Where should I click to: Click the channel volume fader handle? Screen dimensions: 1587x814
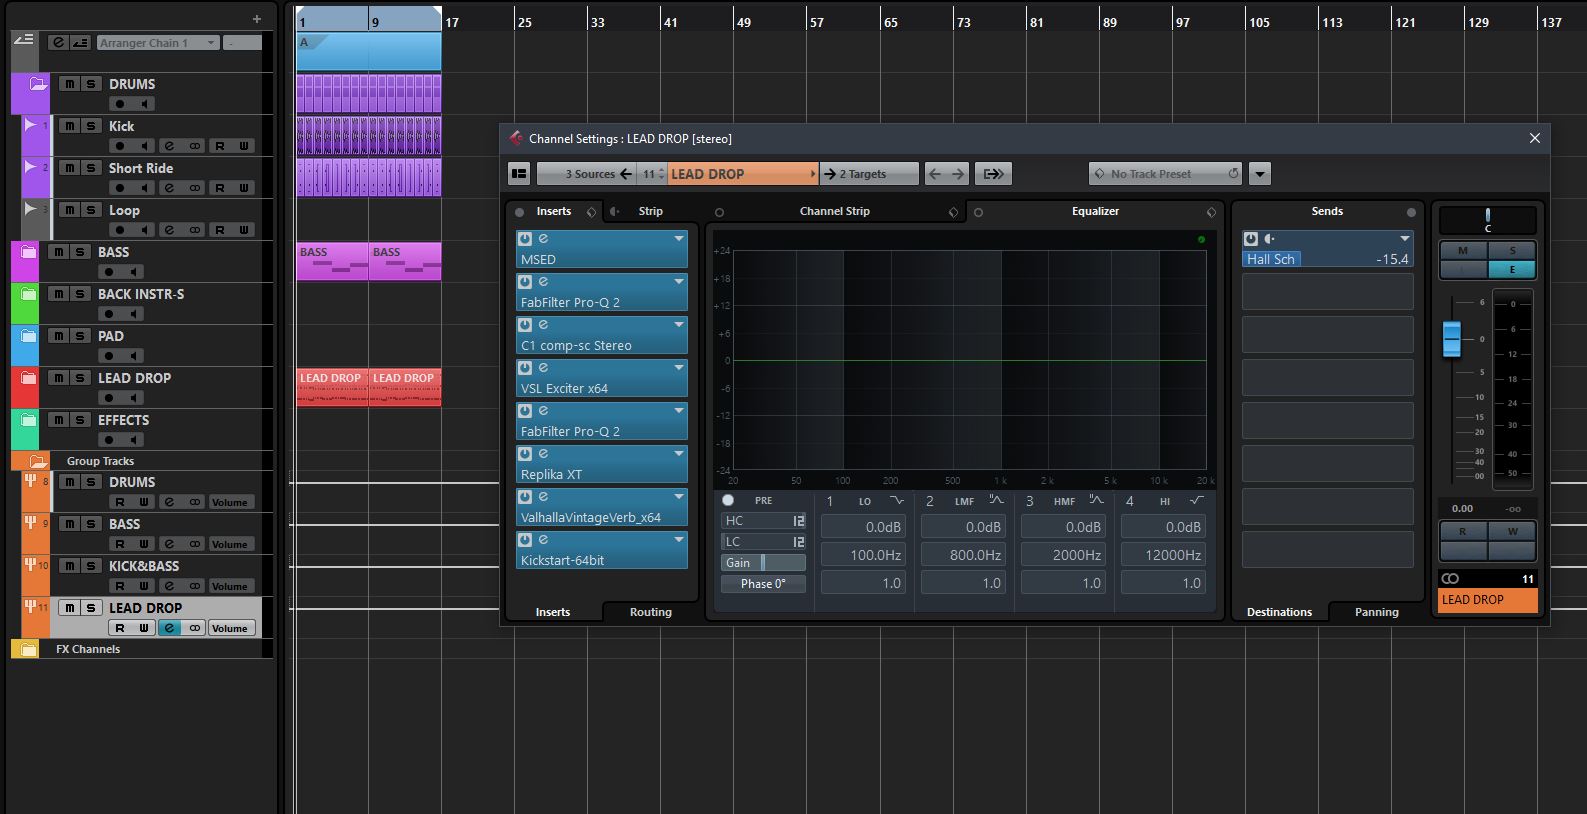coord(1452,339)
